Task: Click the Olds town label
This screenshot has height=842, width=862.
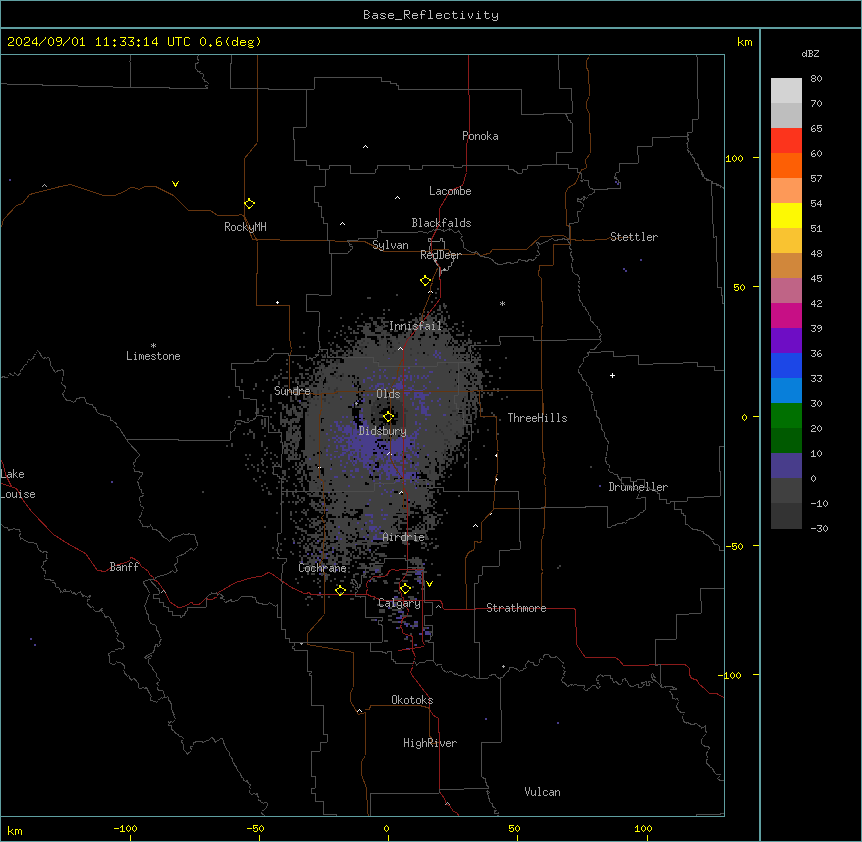Action: tap(388, 394)
